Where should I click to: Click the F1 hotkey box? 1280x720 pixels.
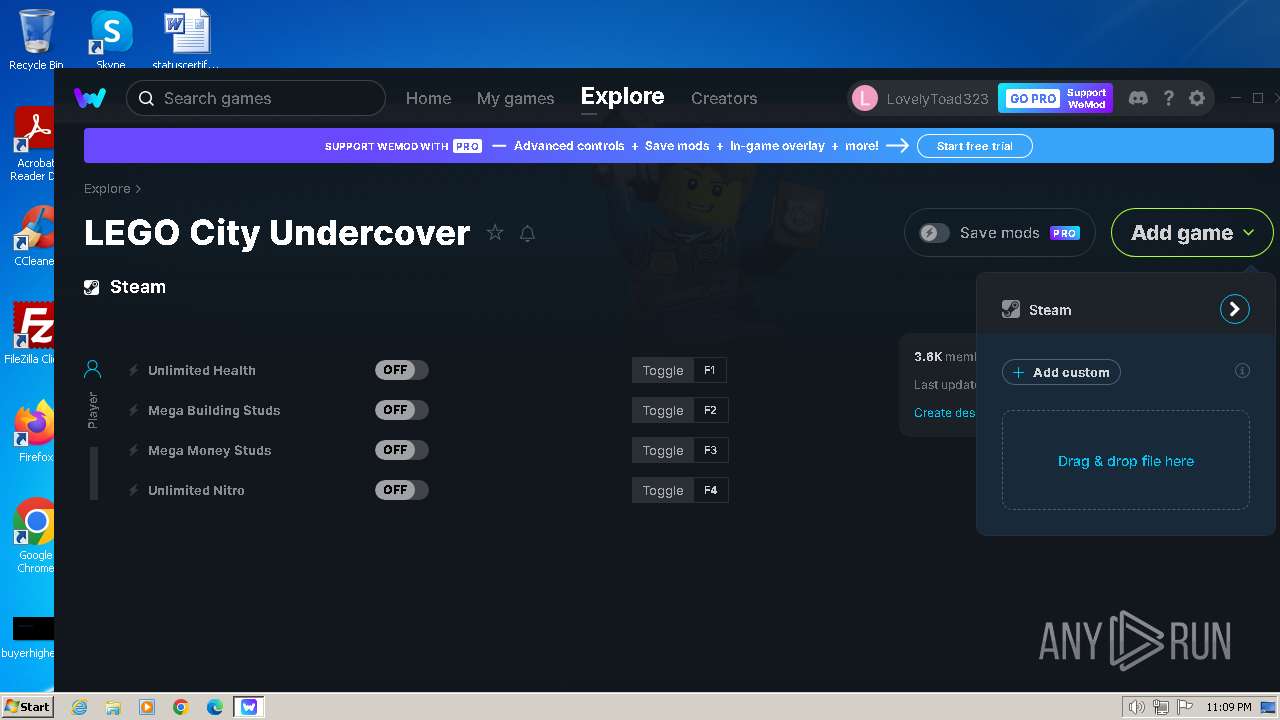(x=710, y=370)
